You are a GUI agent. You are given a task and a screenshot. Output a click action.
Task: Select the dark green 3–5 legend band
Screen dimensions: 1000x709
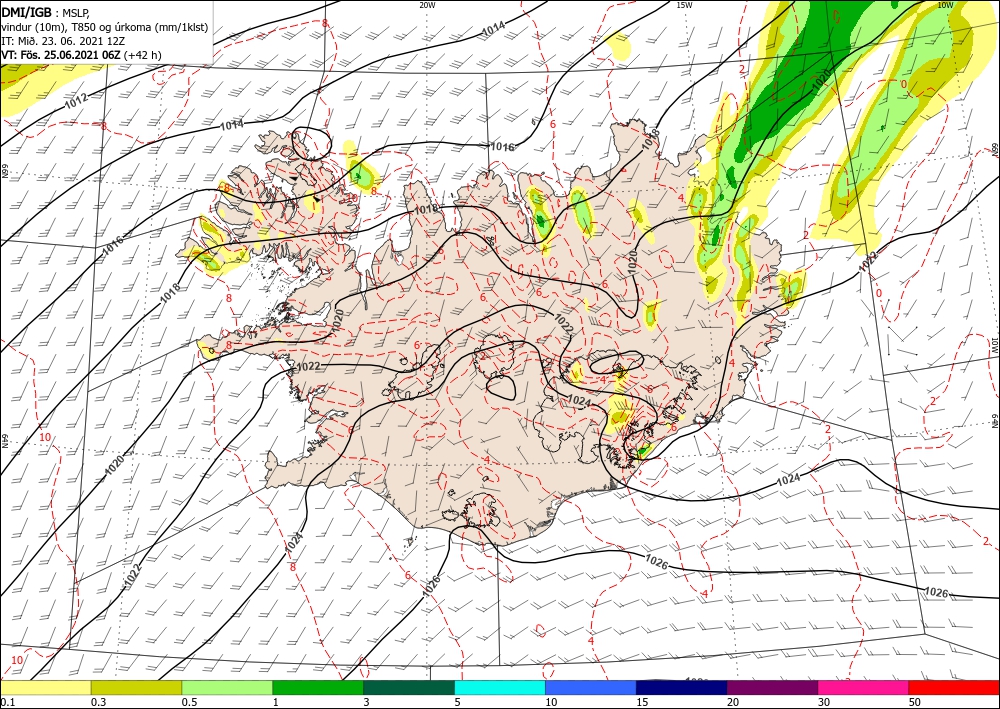(409, 687)
